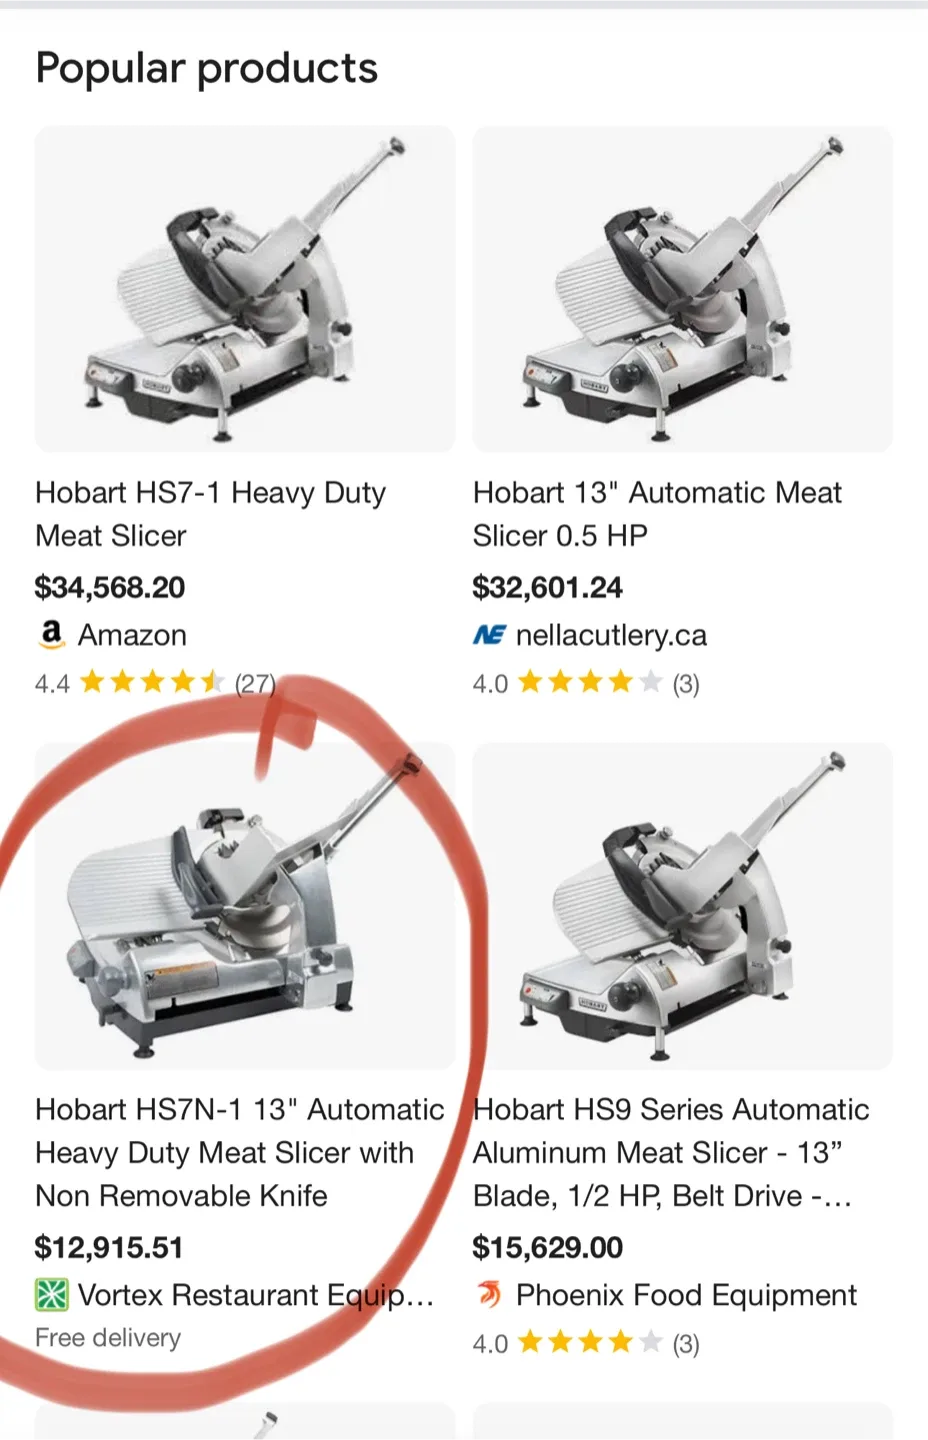Click the Vortex Restaurant Equipment logo icon

click(52, 1295)
